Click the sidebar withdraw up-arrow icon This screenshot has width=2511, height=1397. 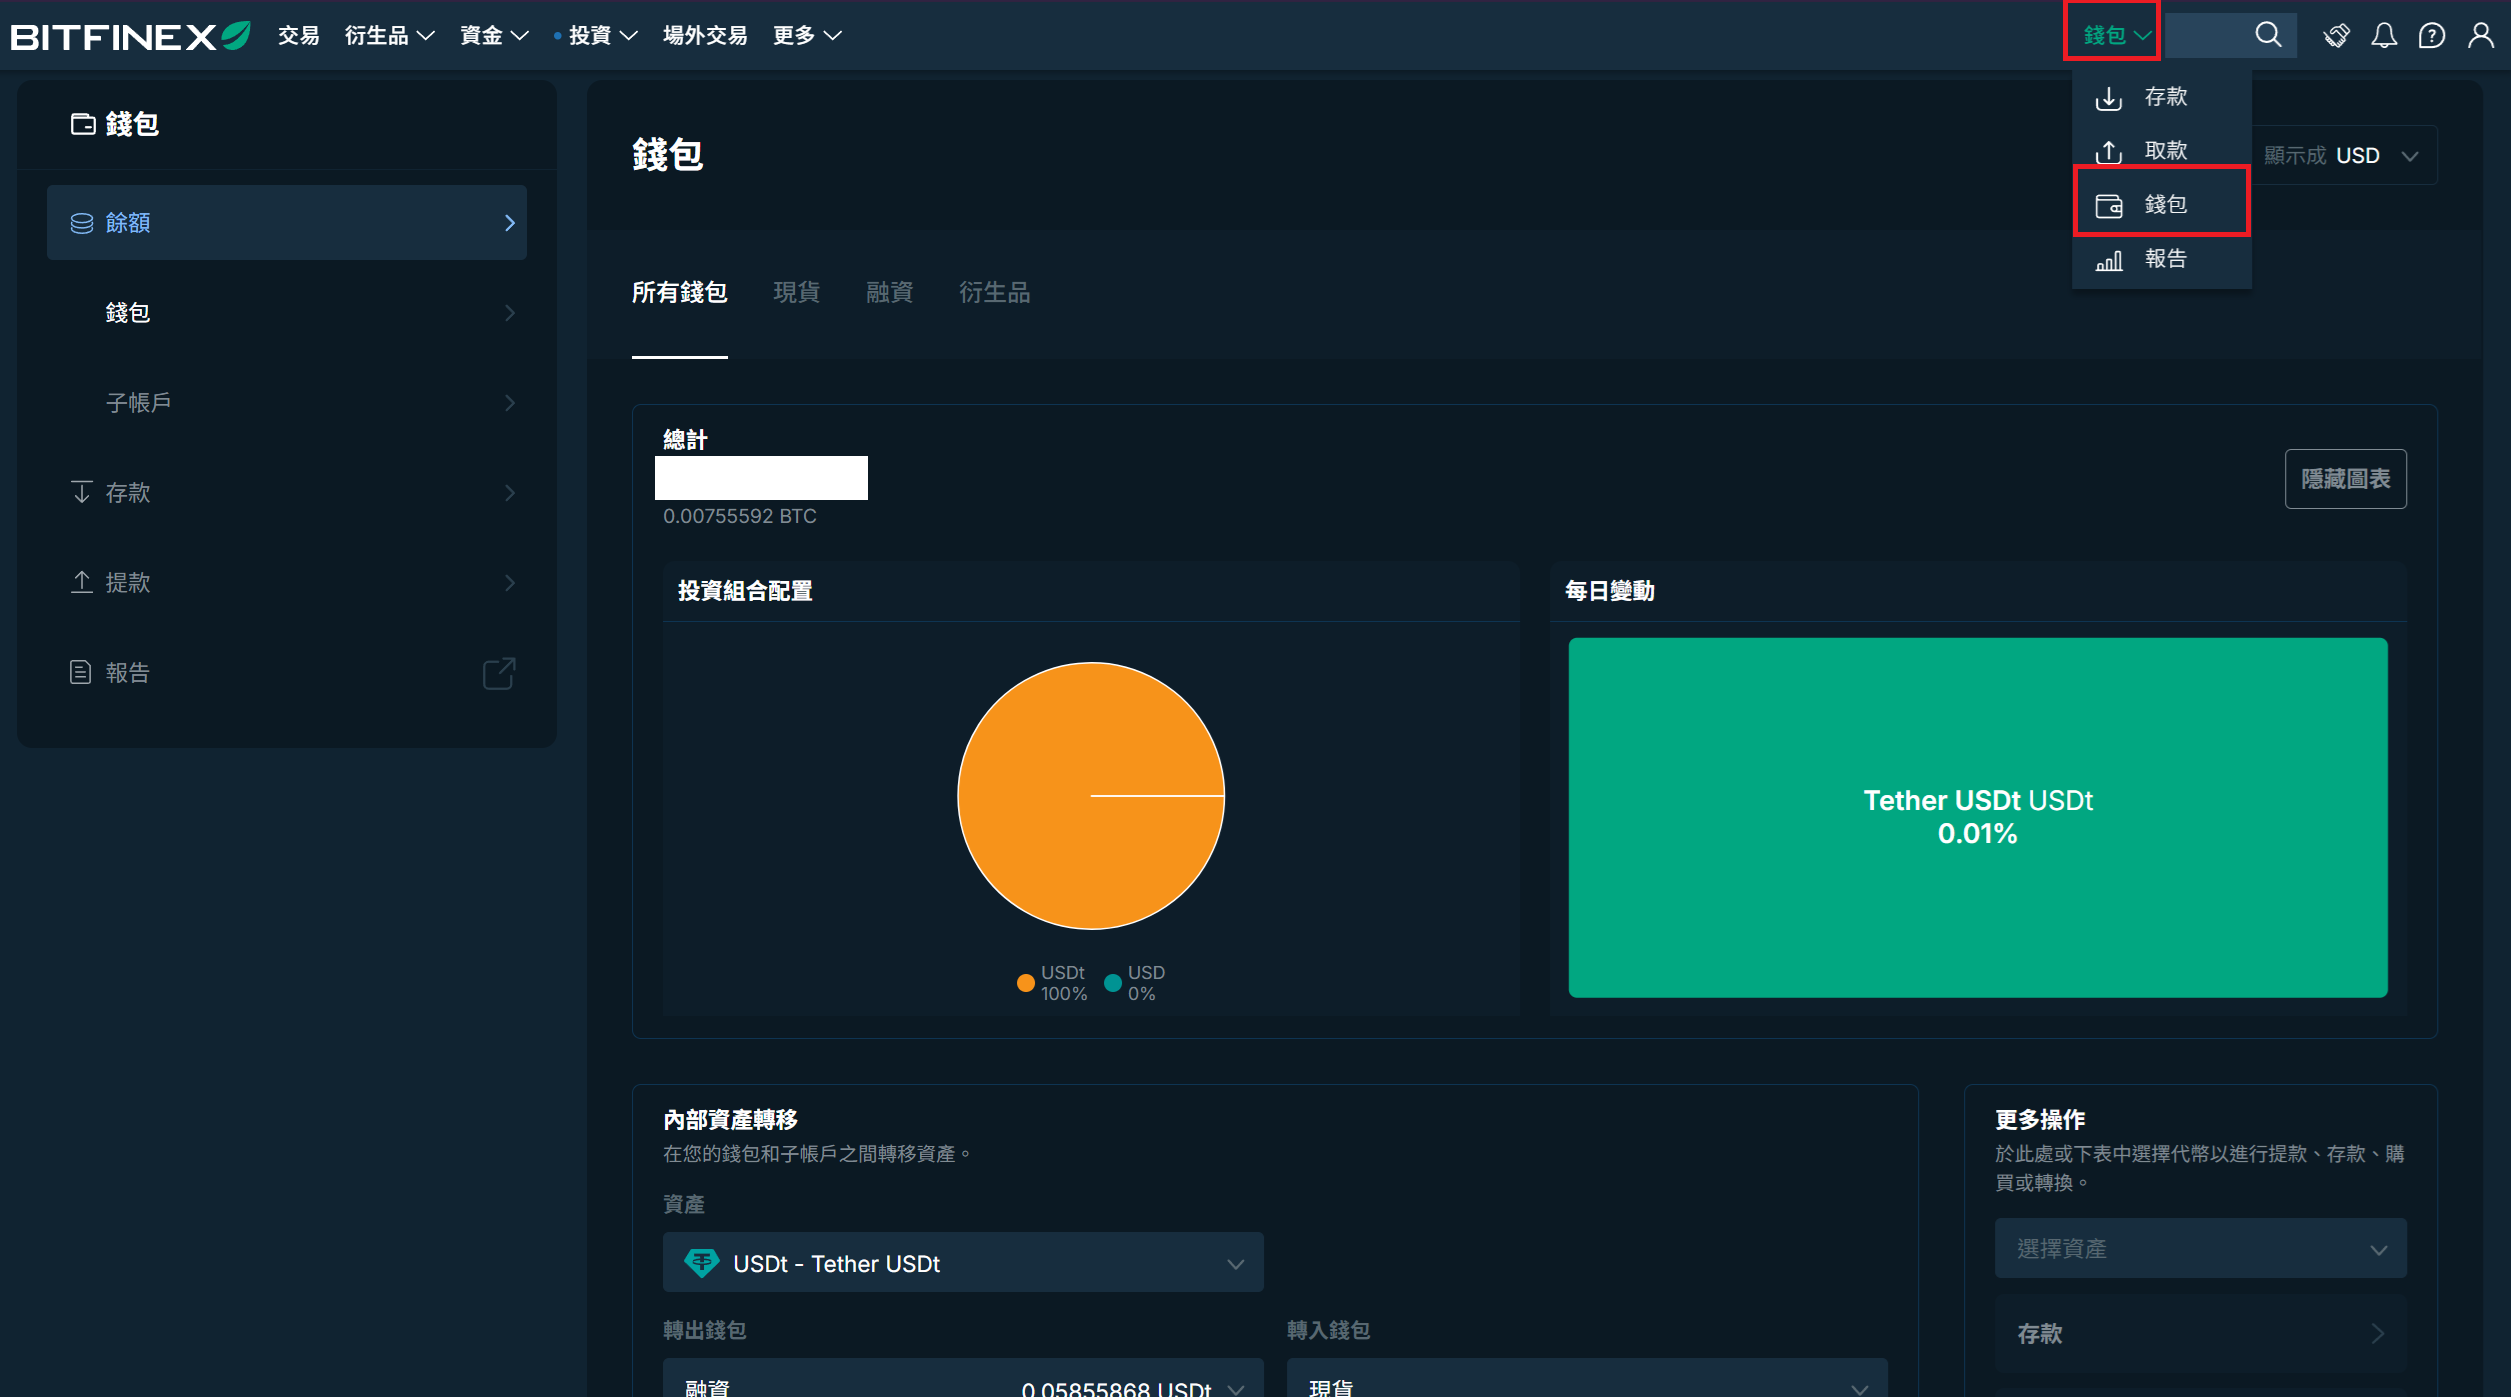click(82, 582)
